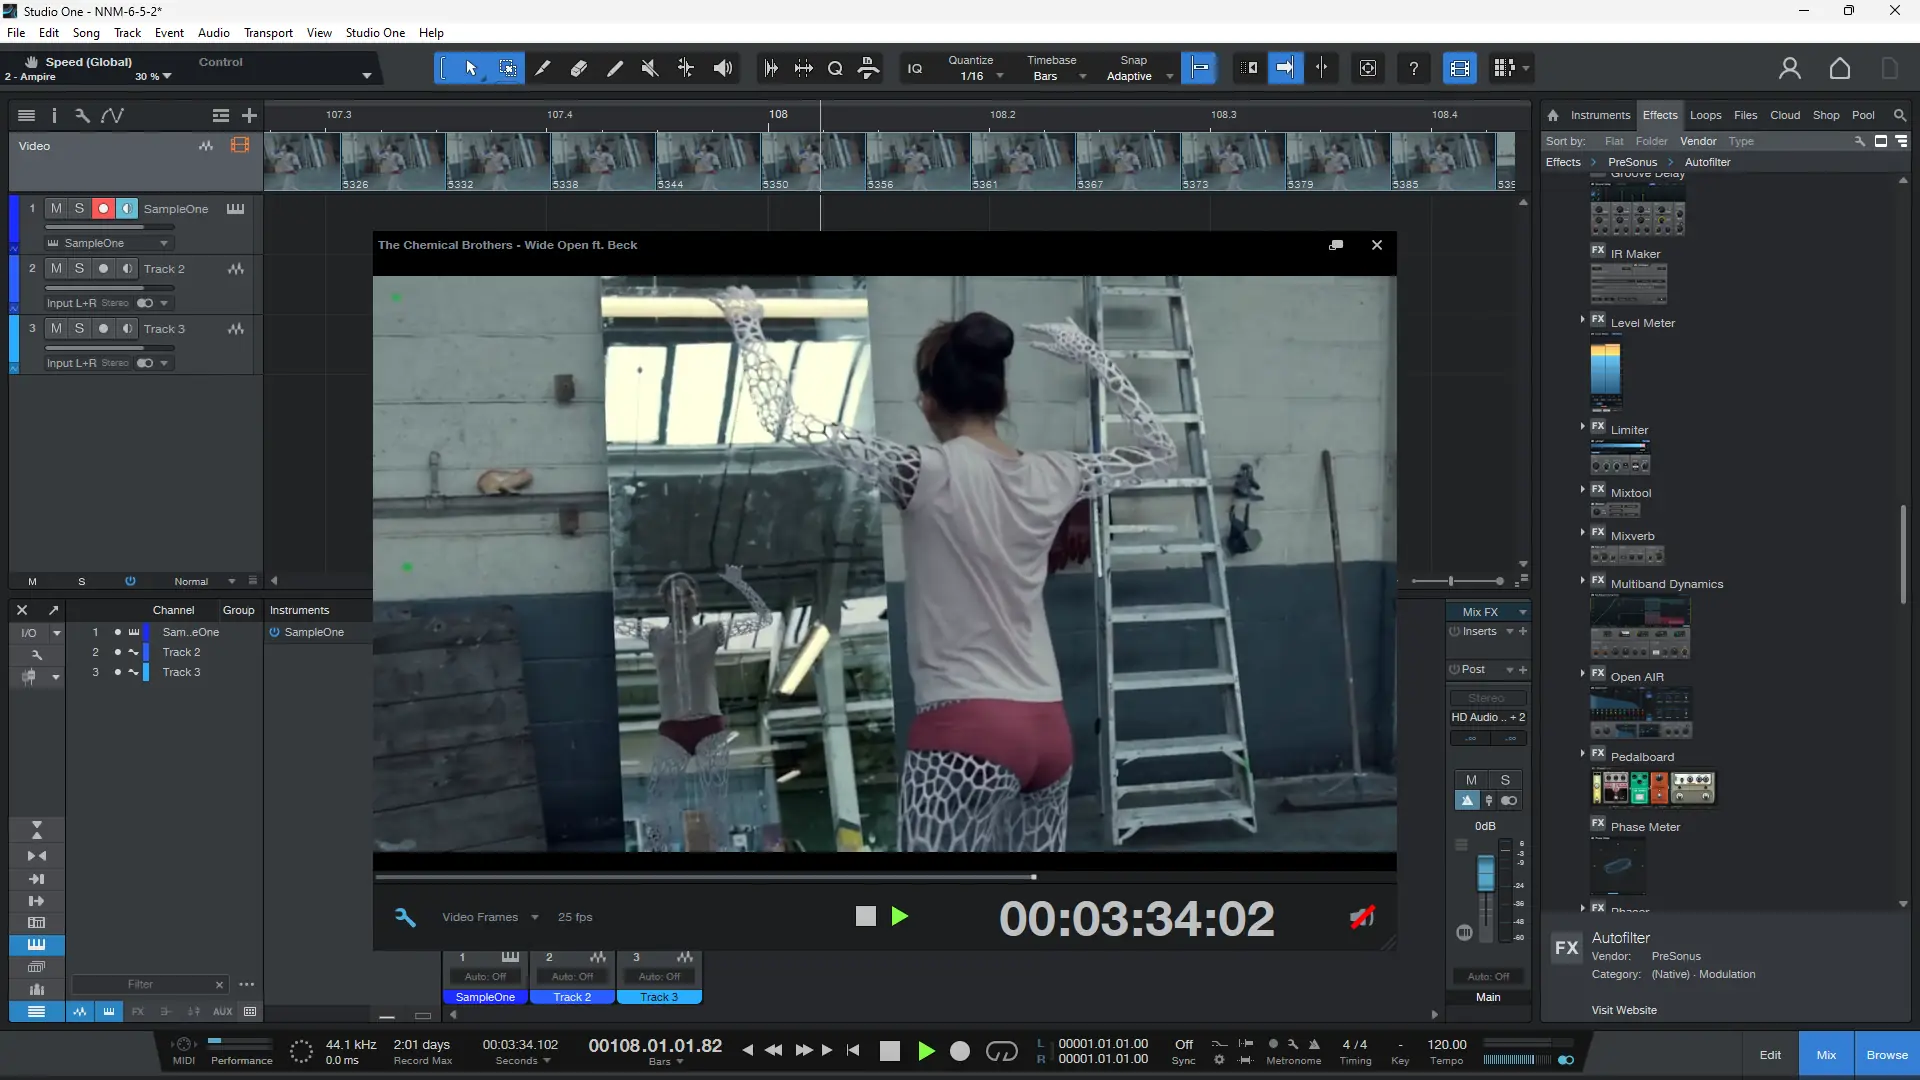Toggle video audio mute icon in player
Image resolution: width=1920 pixels, height=1080 pixels.
tap(1362, 917)
